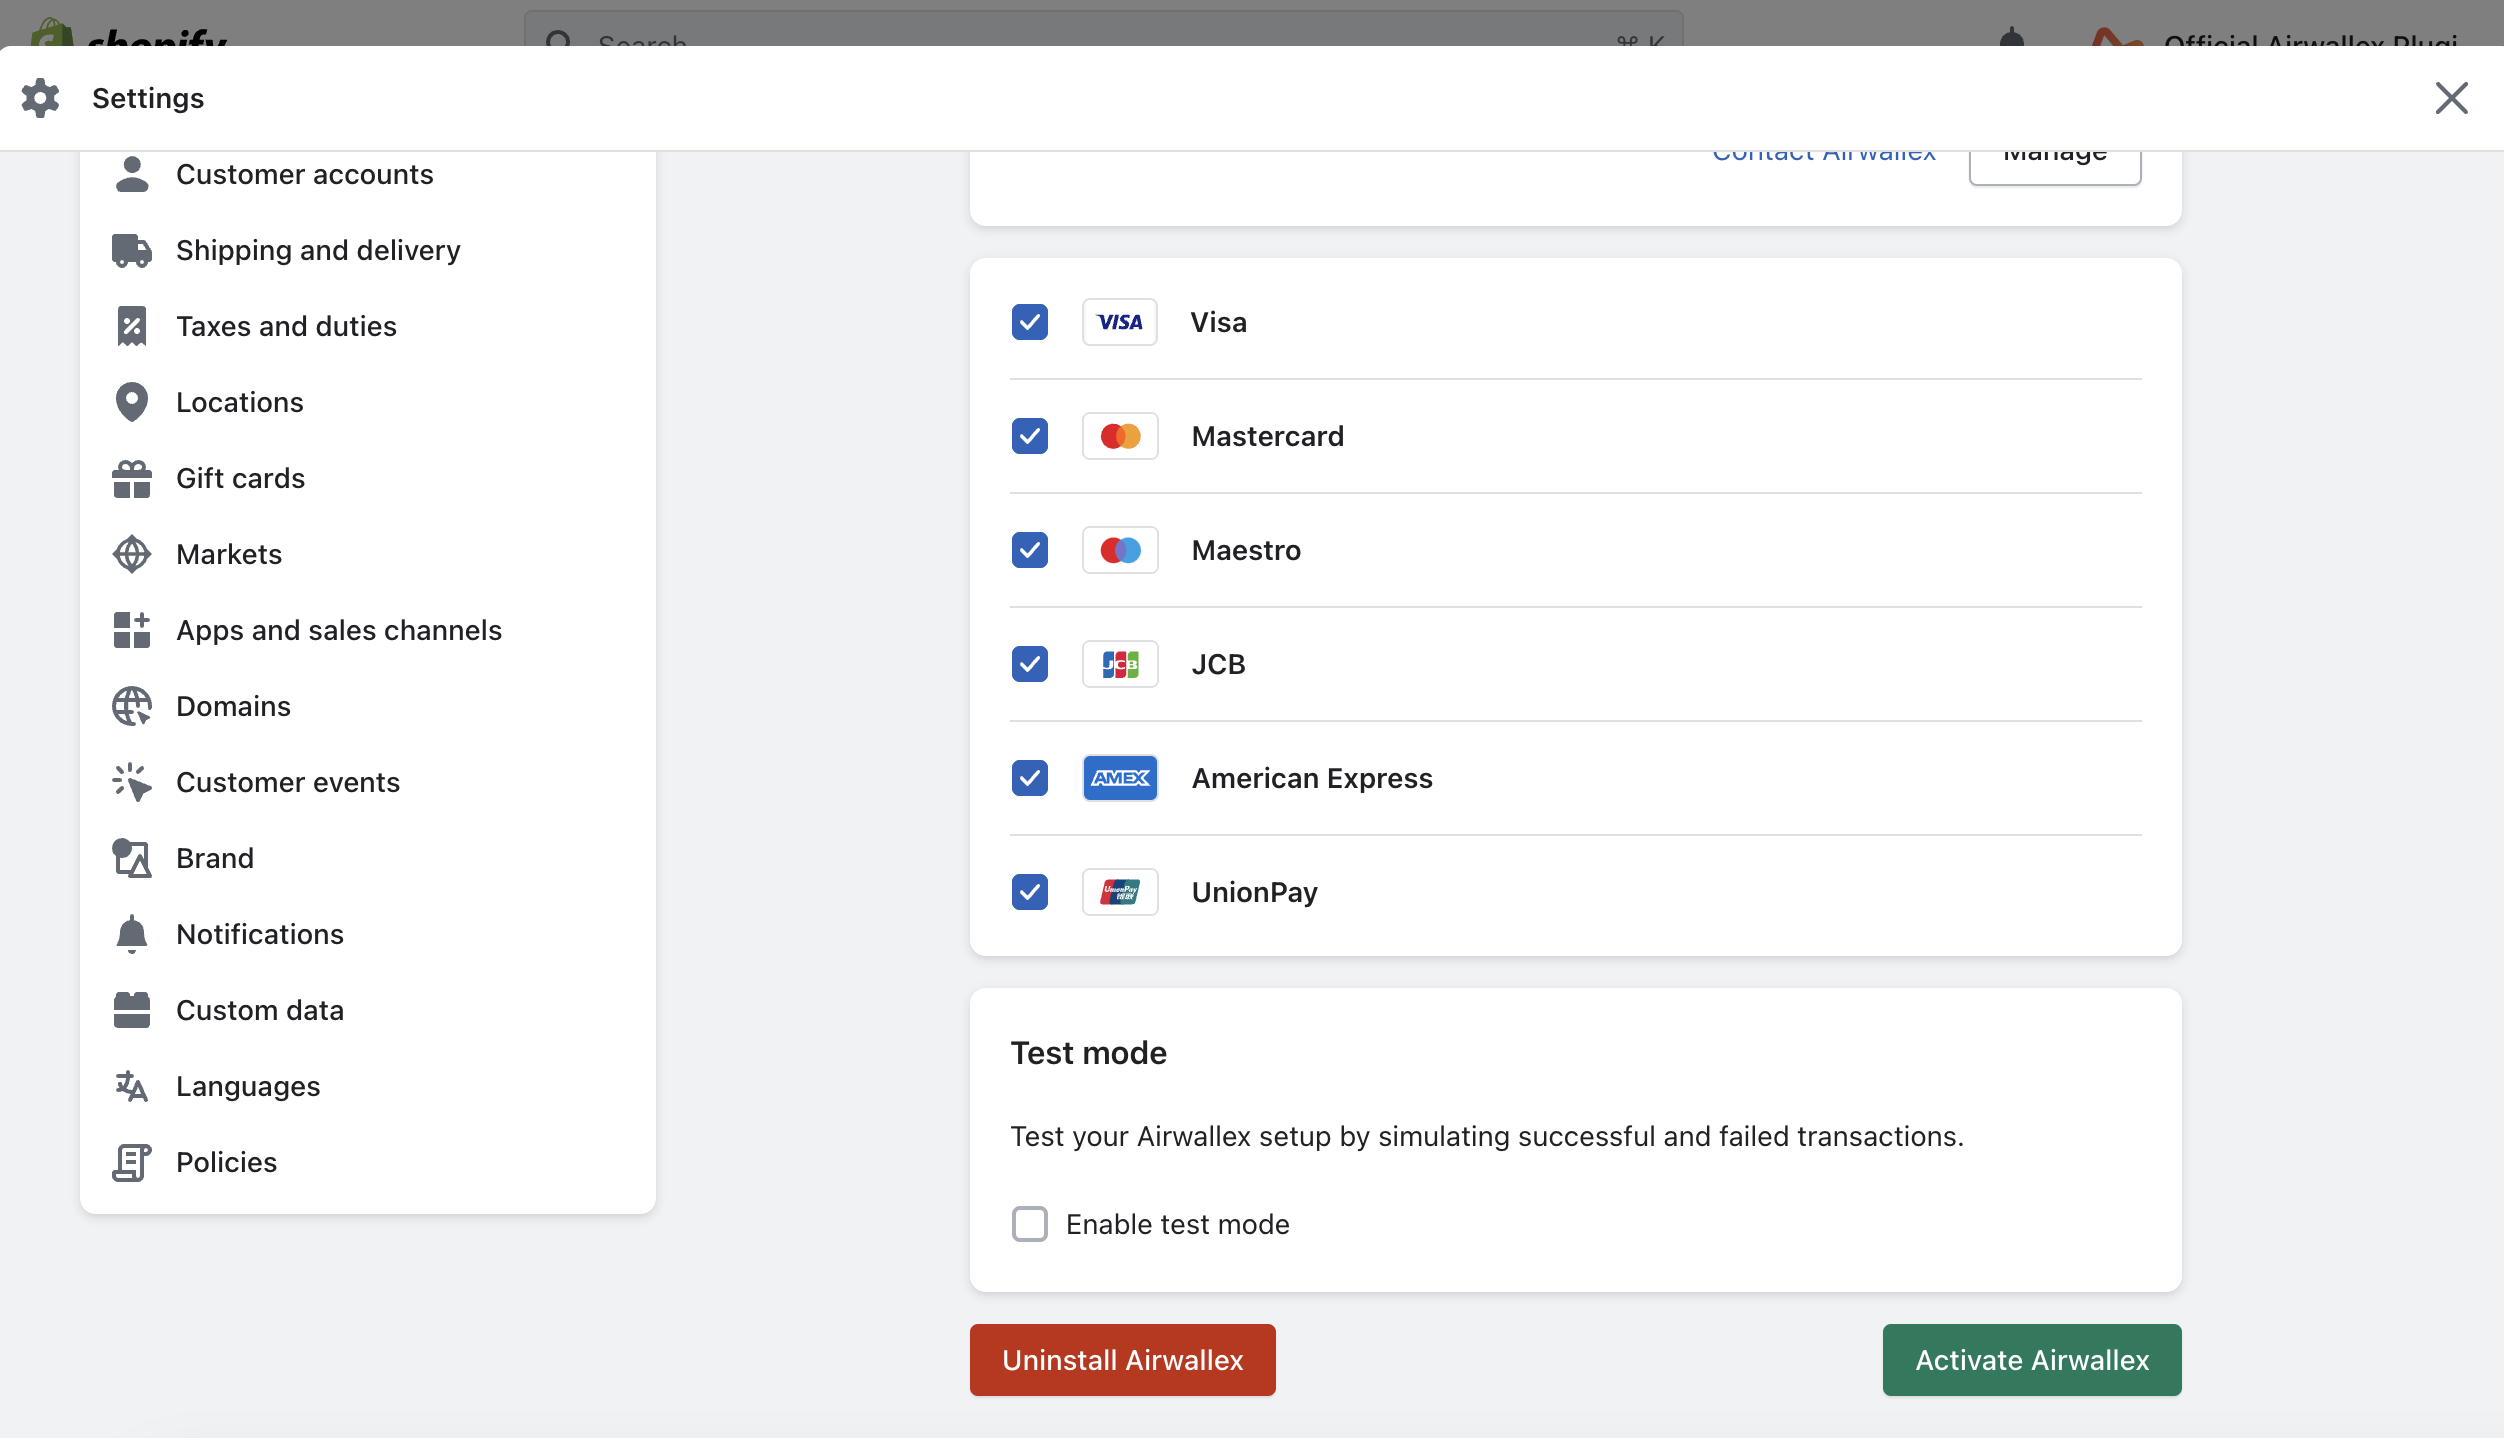The width and height of the screenshot is (2504, 1438).
Task: Click the Languages translate icon
Action: [x=131, y=1086]
